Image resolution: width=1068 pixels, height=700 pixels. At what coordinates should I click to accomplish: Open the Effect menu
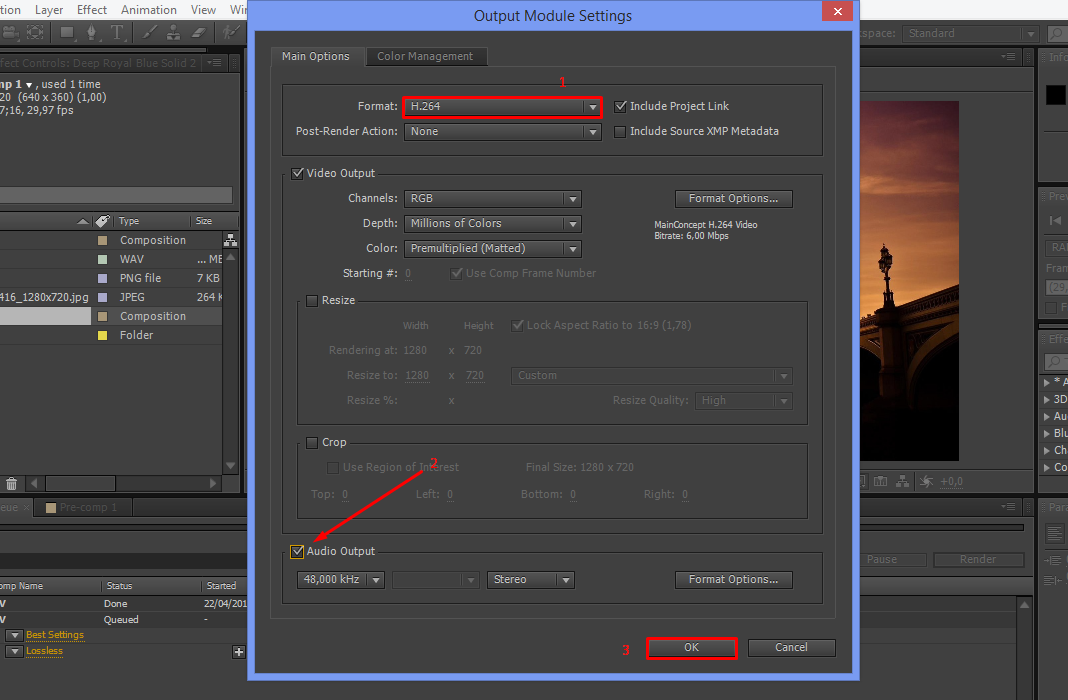[92, 10]
